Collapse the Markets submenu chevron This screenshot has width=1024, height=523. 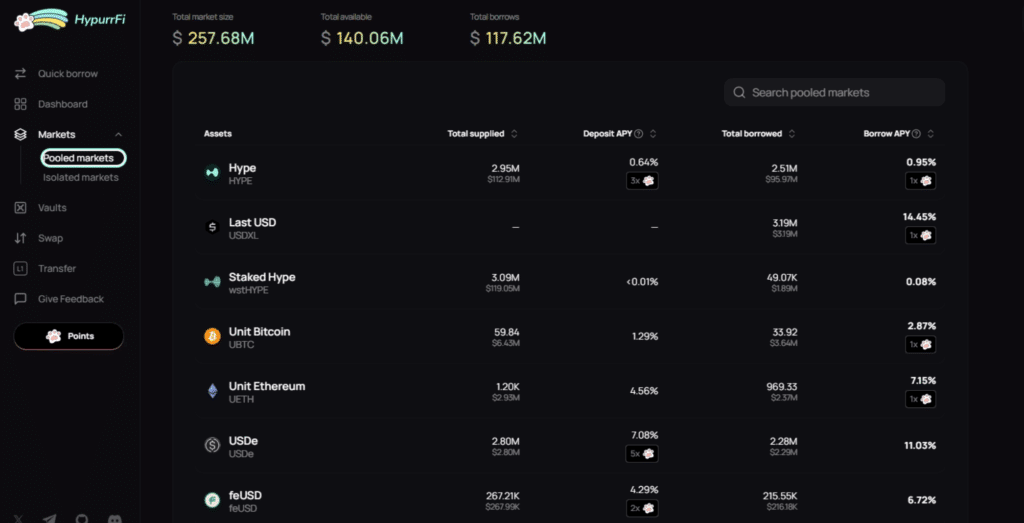[118, 135]
